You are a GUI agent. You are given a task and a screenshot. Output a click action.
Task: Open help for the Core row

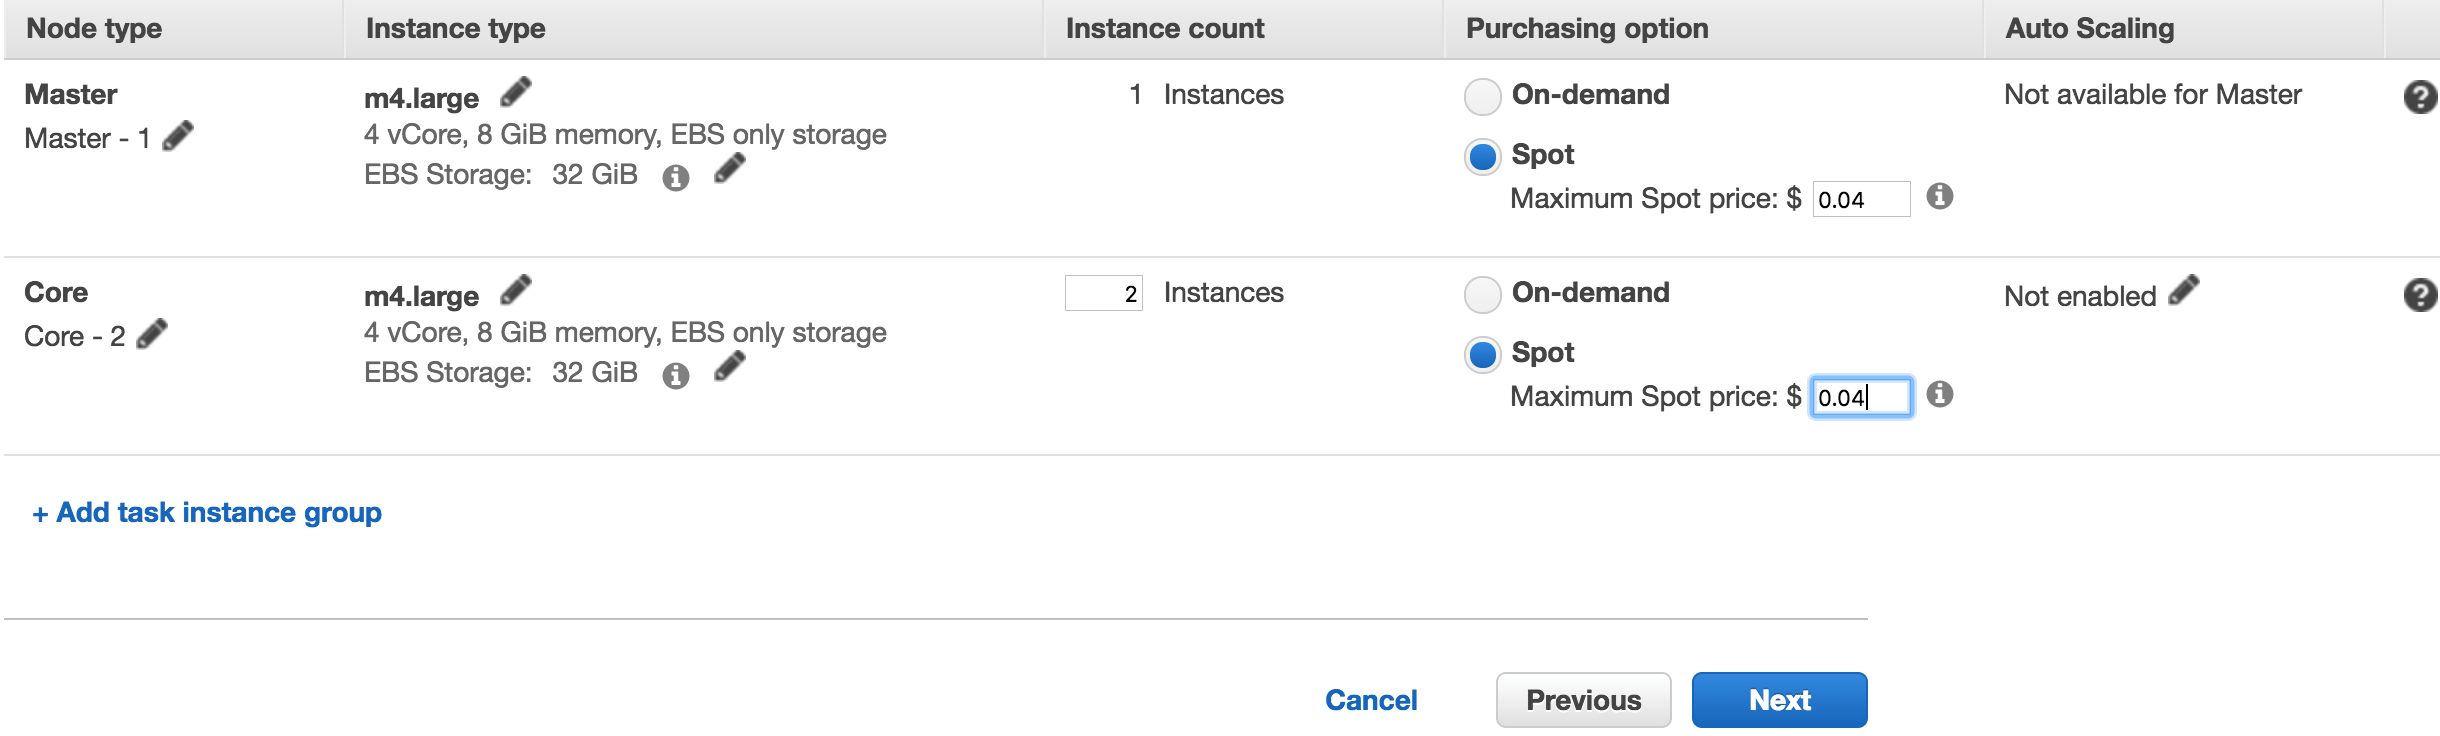click(2419, 295)
